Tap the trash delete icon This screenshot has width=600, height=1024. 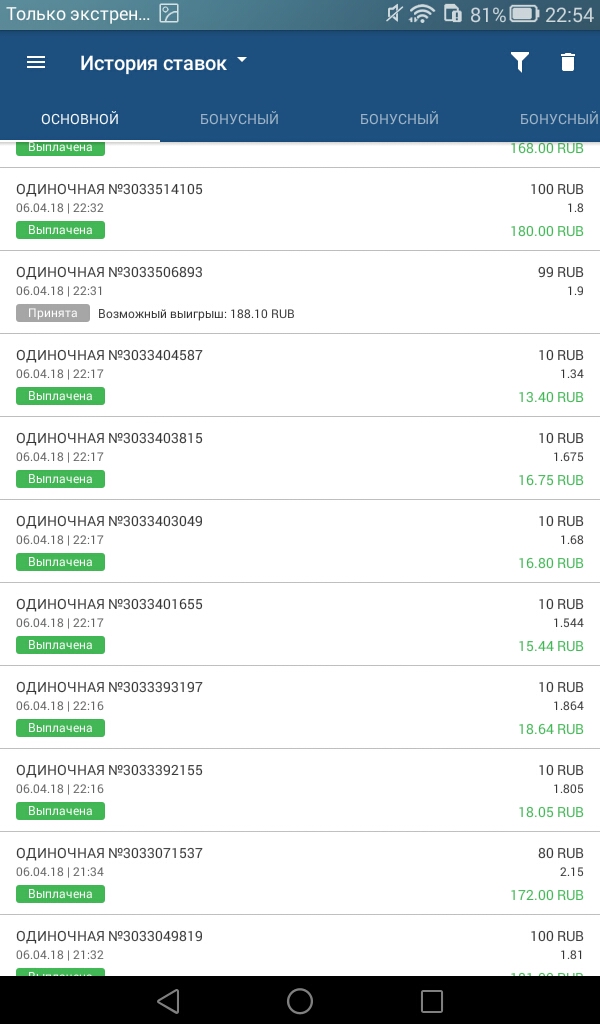[x=568, y=62]
